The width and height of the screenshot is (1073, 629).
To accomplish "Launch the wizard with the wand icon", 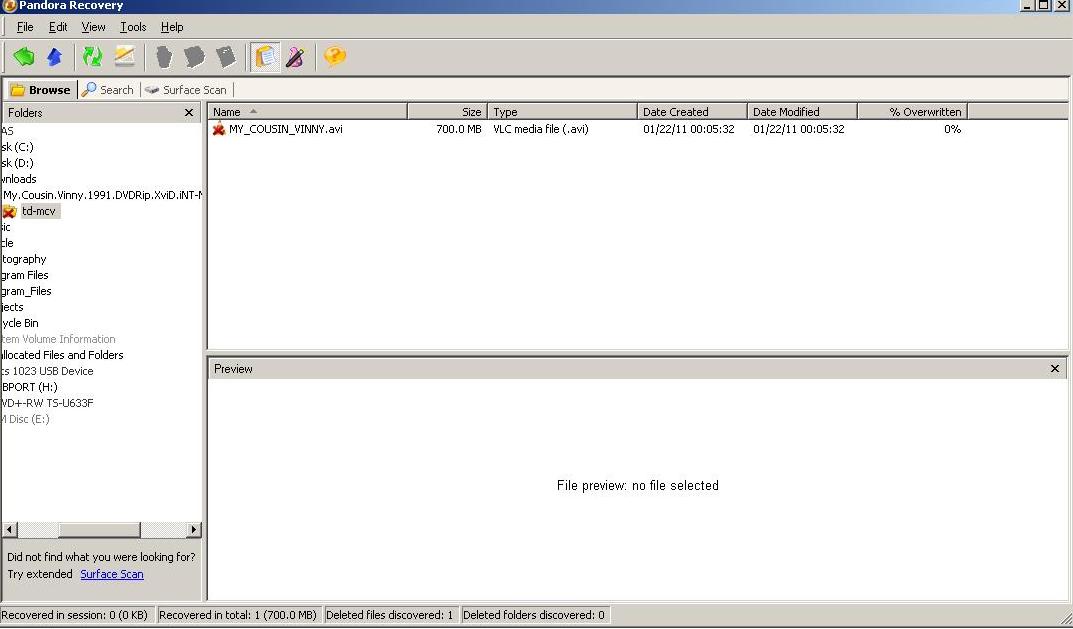I will [296, 56].
